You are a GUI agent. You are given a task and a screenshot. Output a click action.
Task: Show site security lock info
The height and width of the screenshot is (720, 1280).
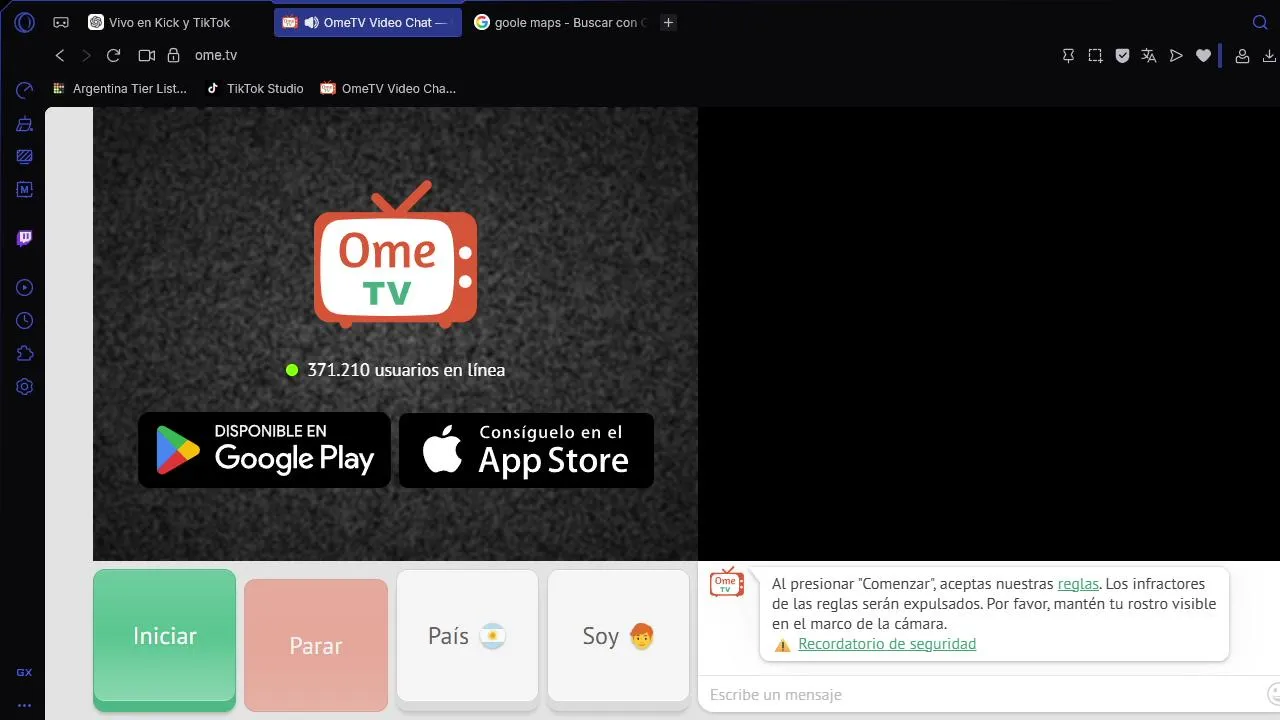click(x=174, y=56)
